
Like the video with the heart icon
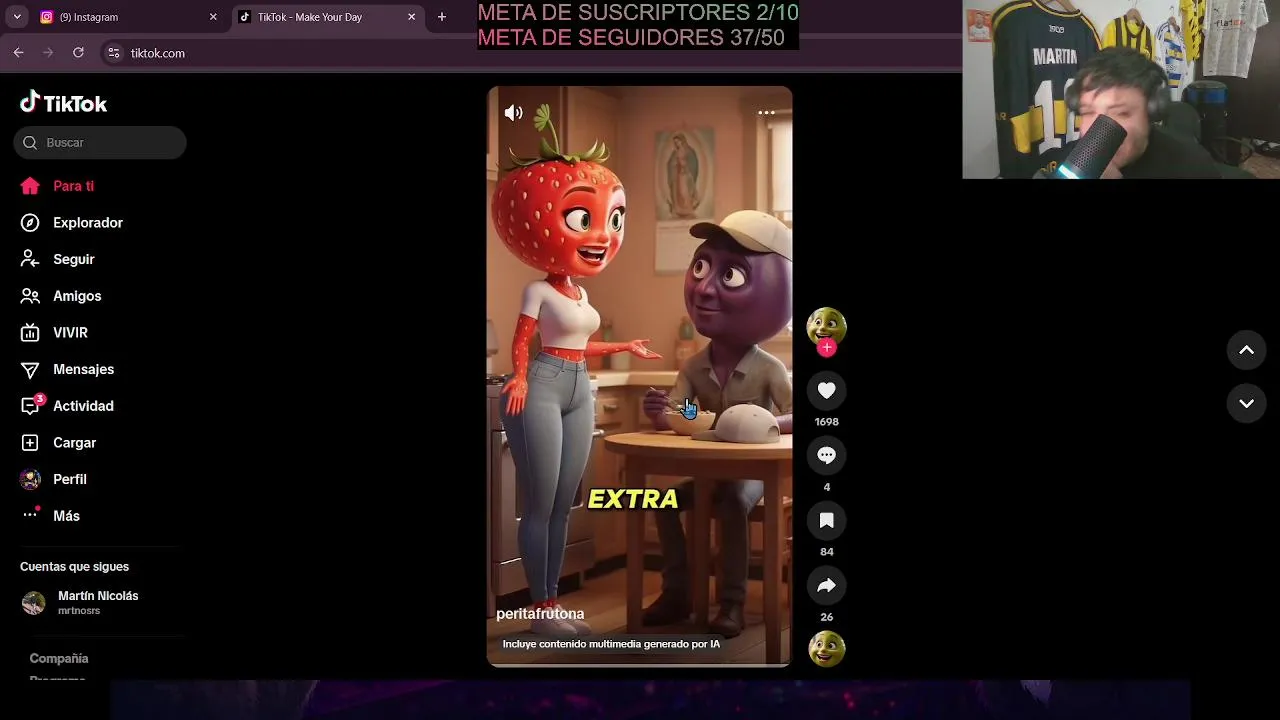click(826, 391)
